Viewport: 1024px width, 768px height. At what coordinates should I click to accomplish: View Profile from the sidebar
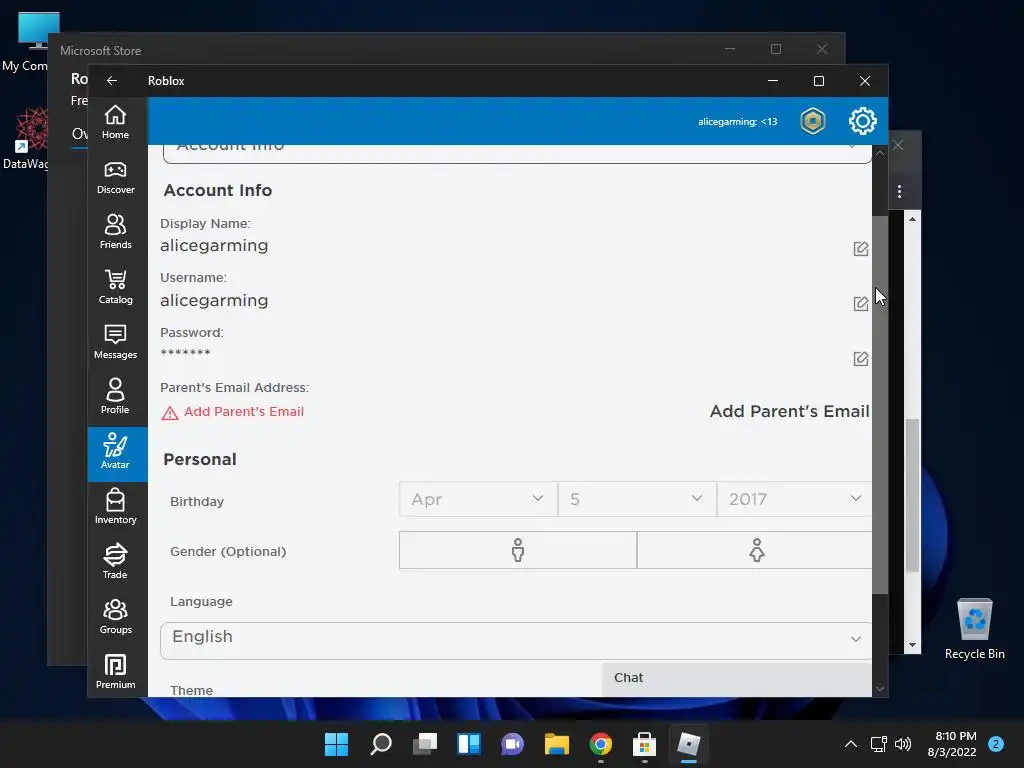(x=116, y=397)
